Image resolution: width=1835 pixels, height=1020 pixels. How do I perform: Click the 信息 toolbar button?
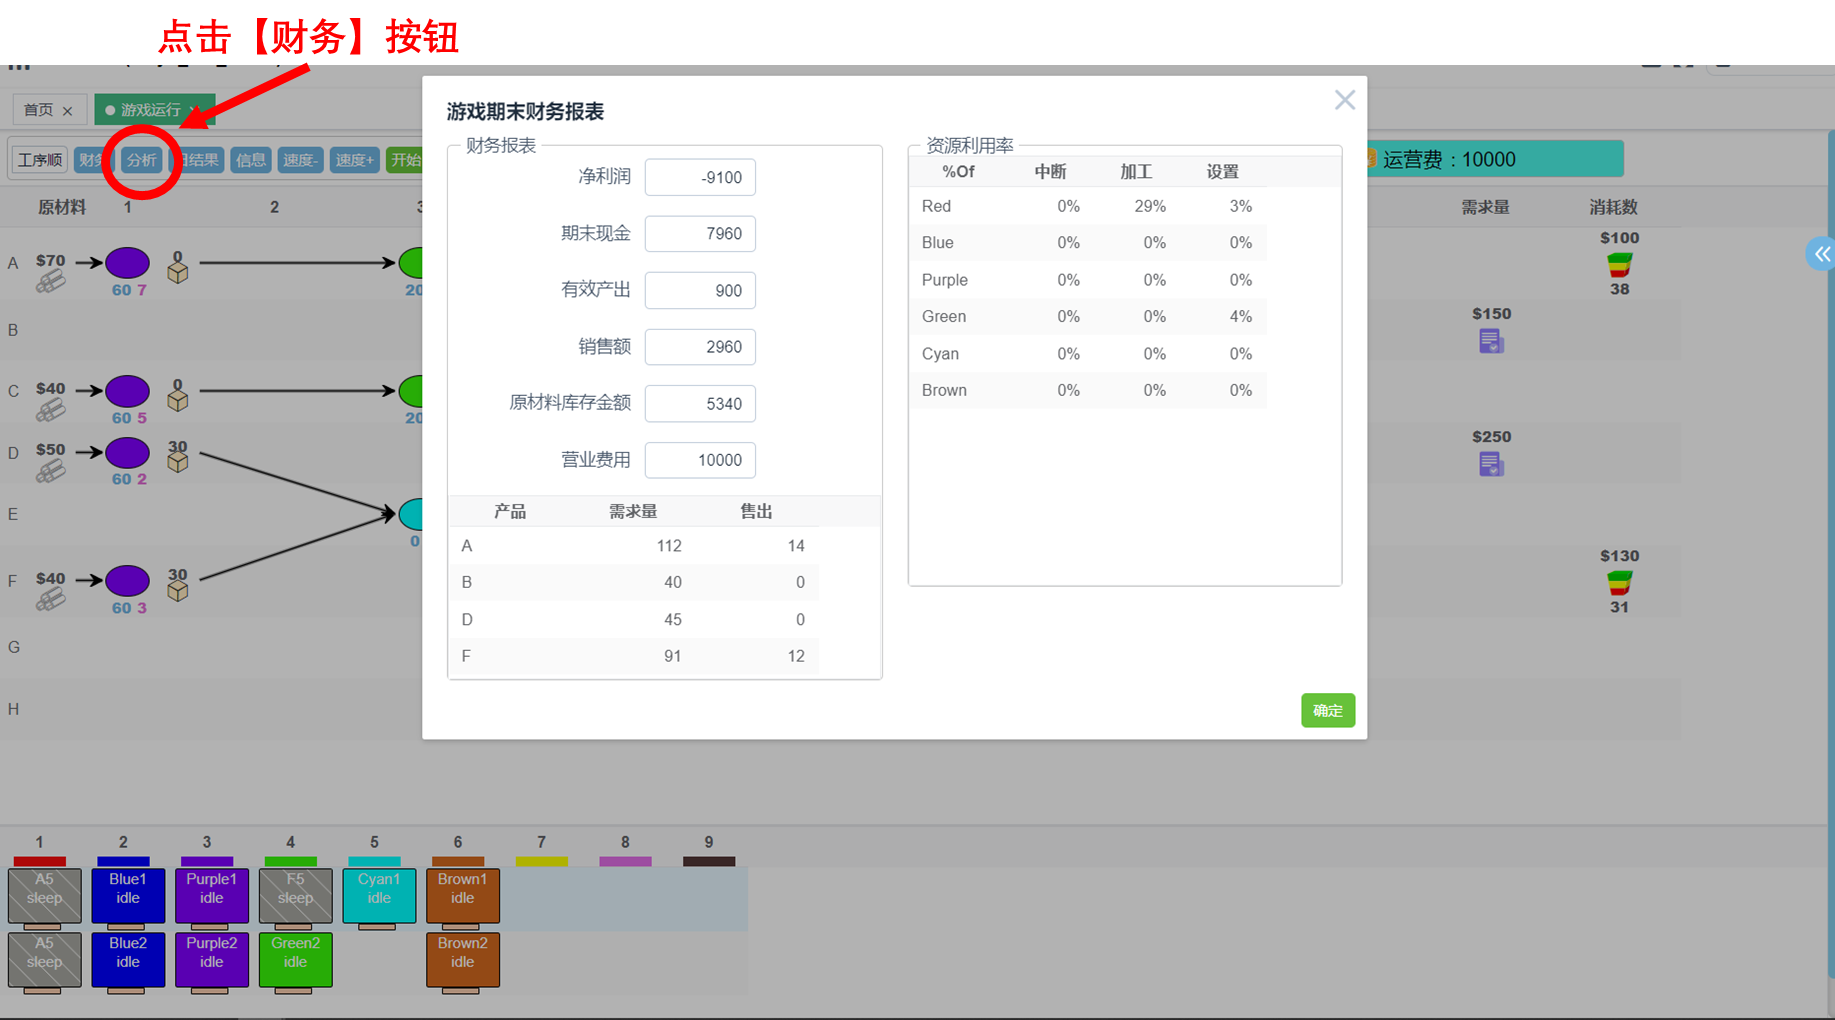click(250, 160)
